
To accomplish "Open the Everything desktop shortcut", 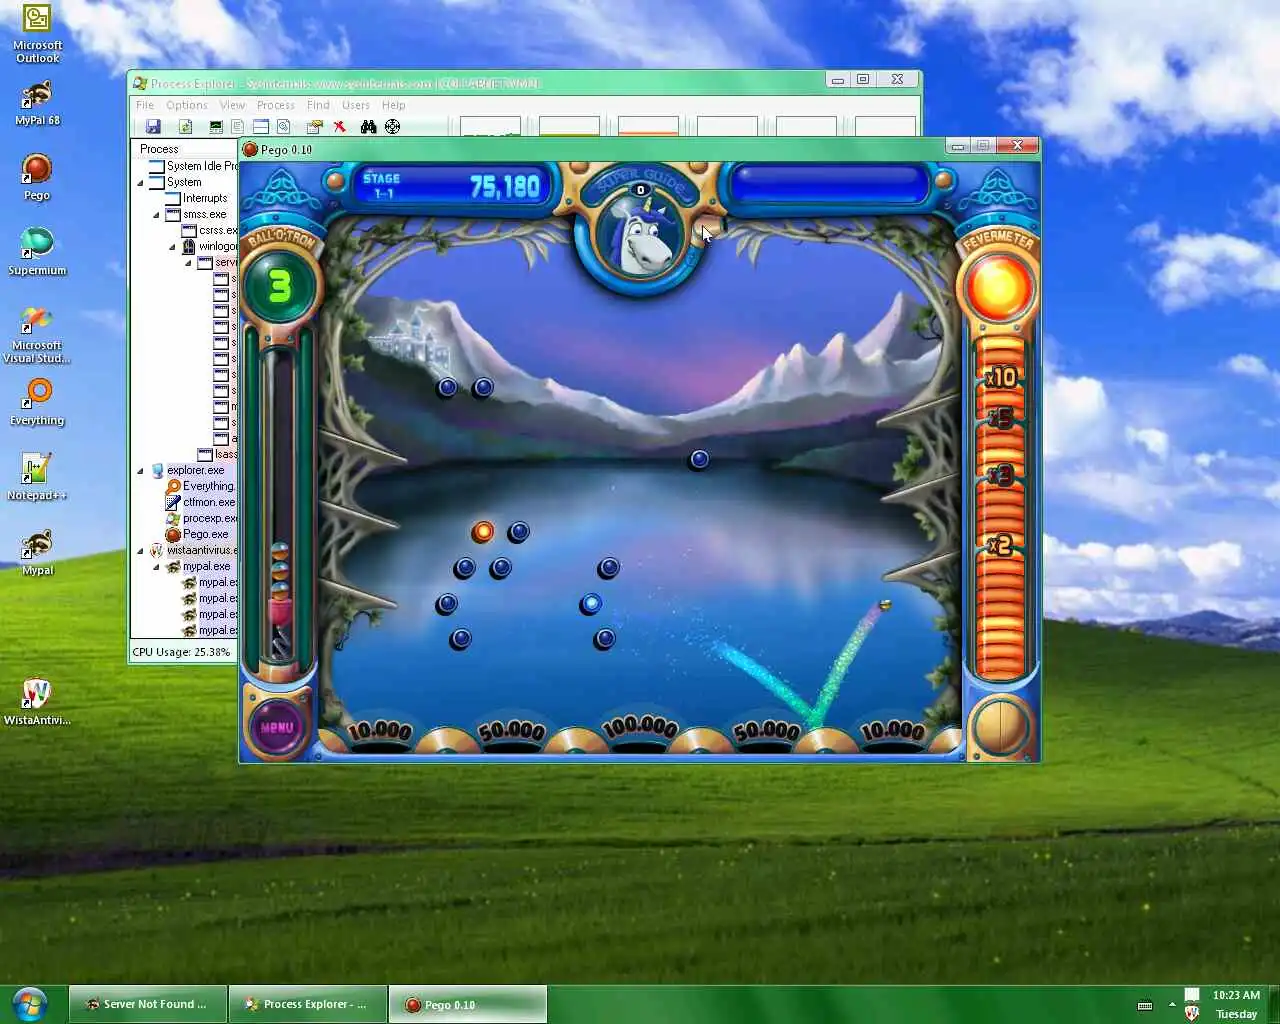I will tap(37, 402).
